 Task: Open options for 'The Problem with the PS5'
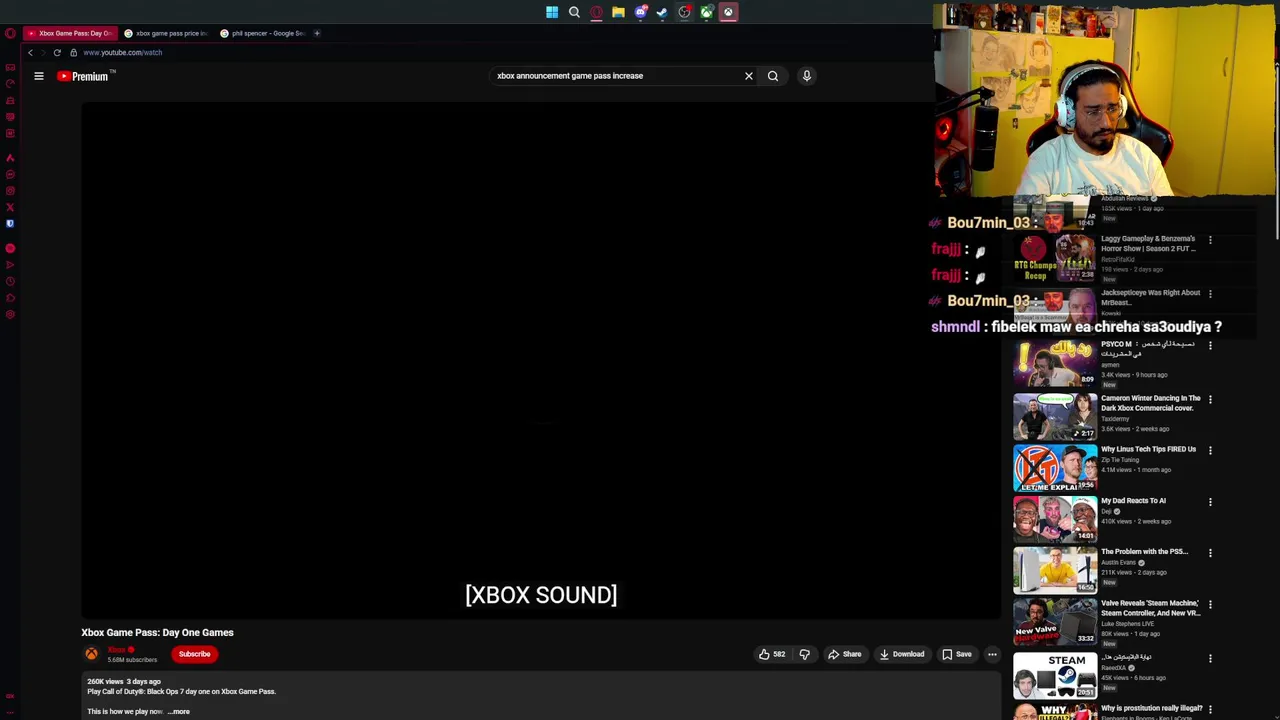[1210, 553]
